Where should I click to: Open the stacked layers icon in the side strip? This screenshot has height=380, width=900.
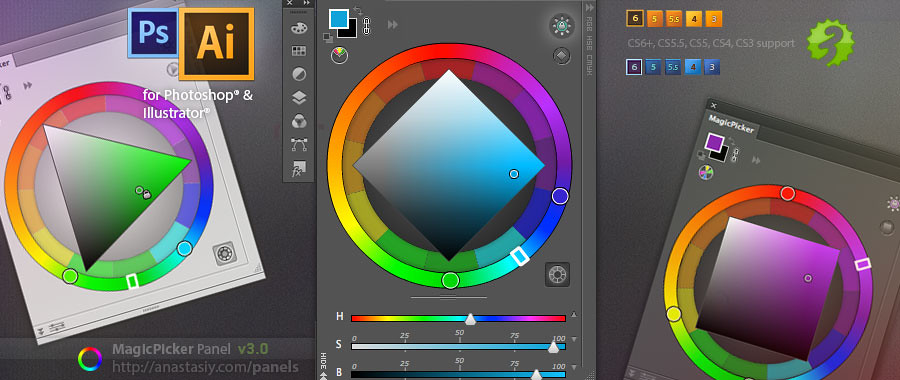coord(298,98)
